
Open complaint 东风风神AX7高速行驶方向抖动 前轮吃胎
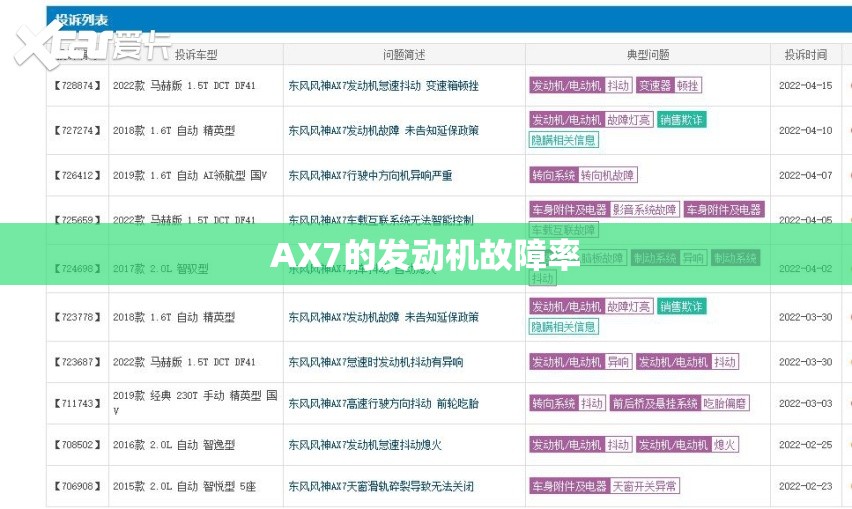point(383,403)
